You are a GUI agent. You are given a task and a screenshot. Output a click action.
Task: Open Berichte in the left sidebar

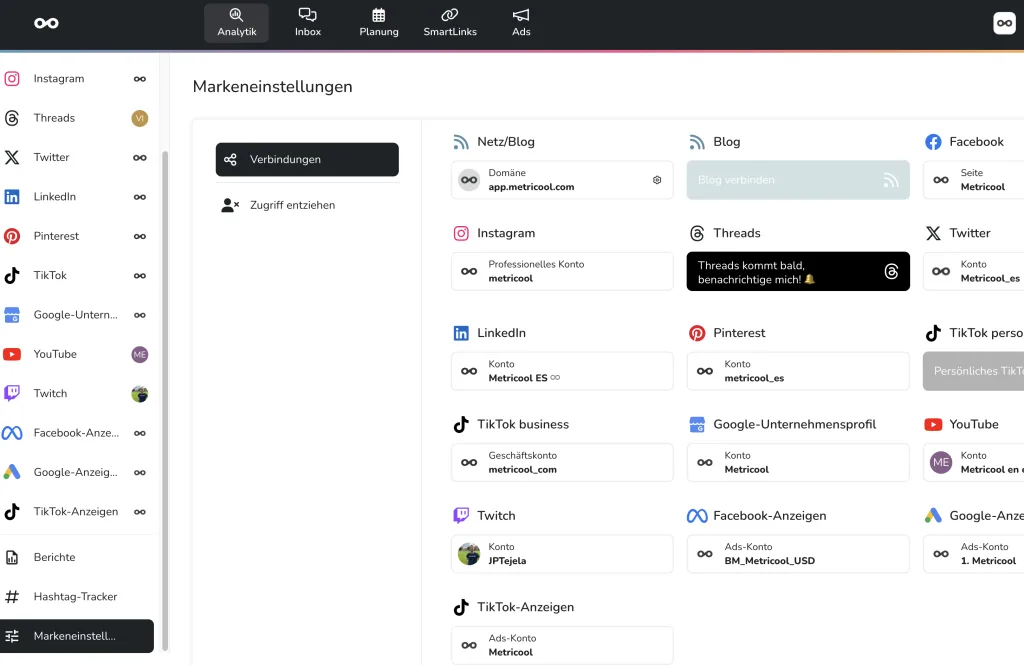(54, 557)
